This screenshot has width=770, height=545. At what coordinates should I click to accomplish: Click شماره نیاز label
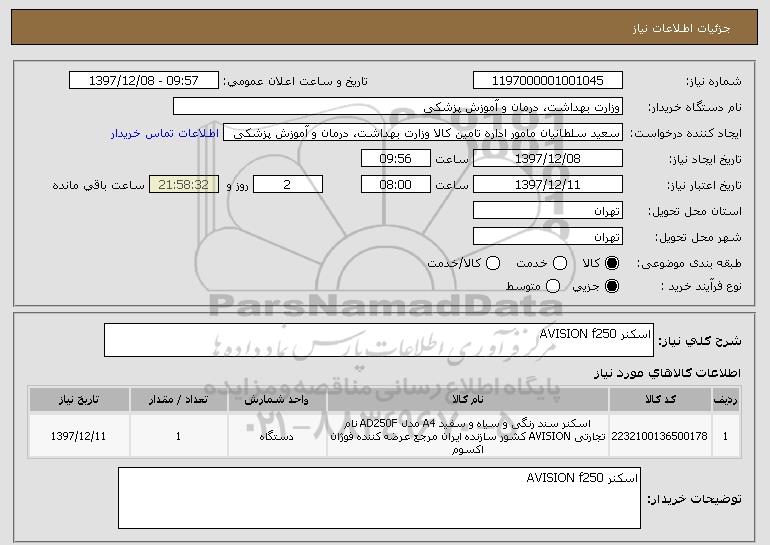coord(714,81)
